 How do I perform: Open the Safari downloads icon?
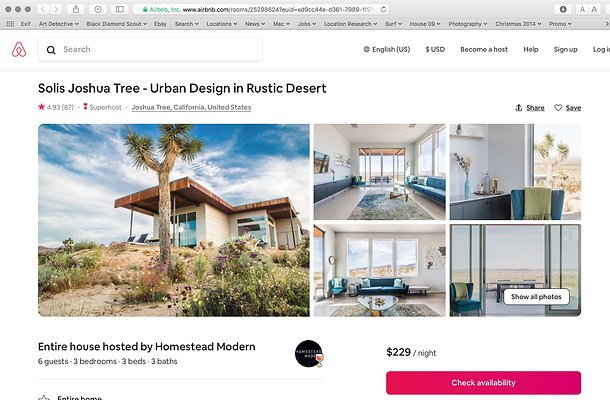click(563, 9)
